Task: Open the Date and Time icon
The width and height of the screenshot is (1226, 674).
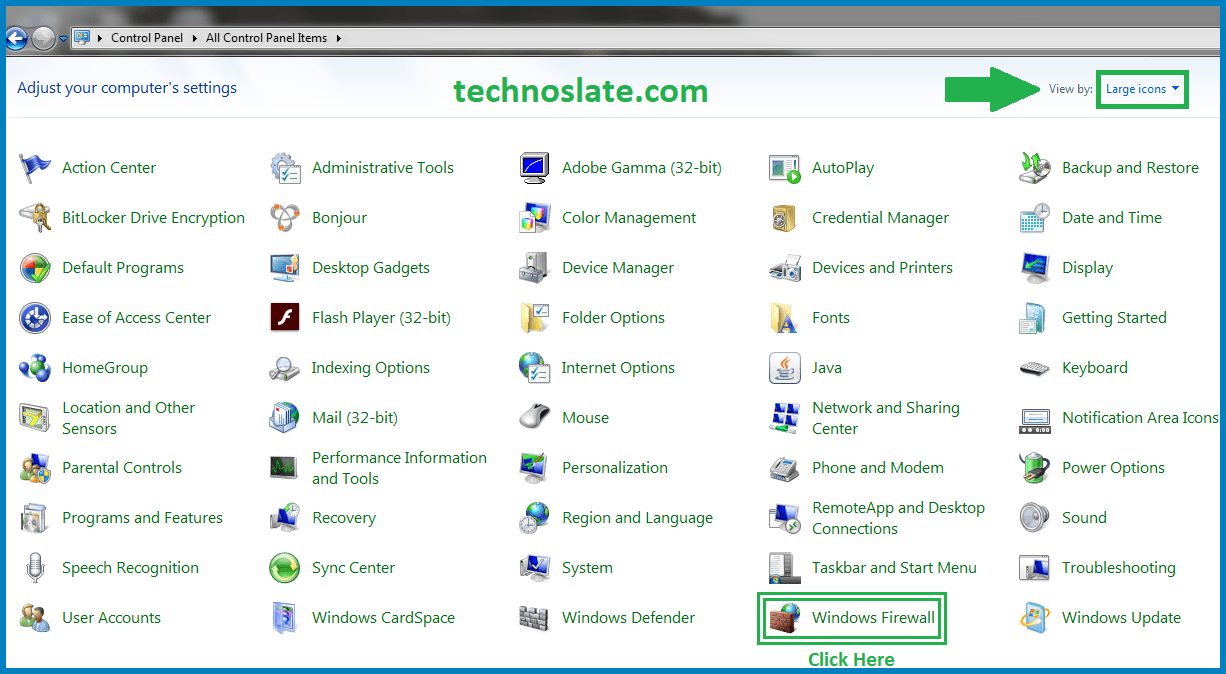Action: tap(1035, 218)
